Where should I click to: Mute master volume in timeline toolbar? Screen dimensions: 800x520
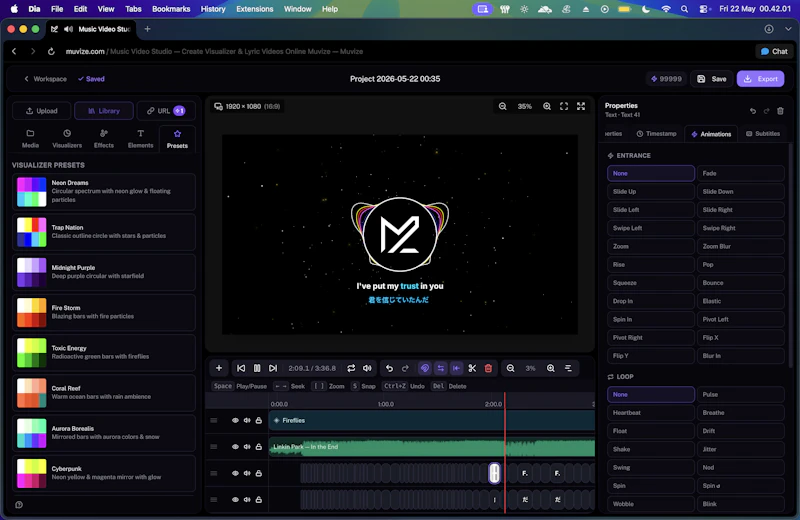coord(367,368)
